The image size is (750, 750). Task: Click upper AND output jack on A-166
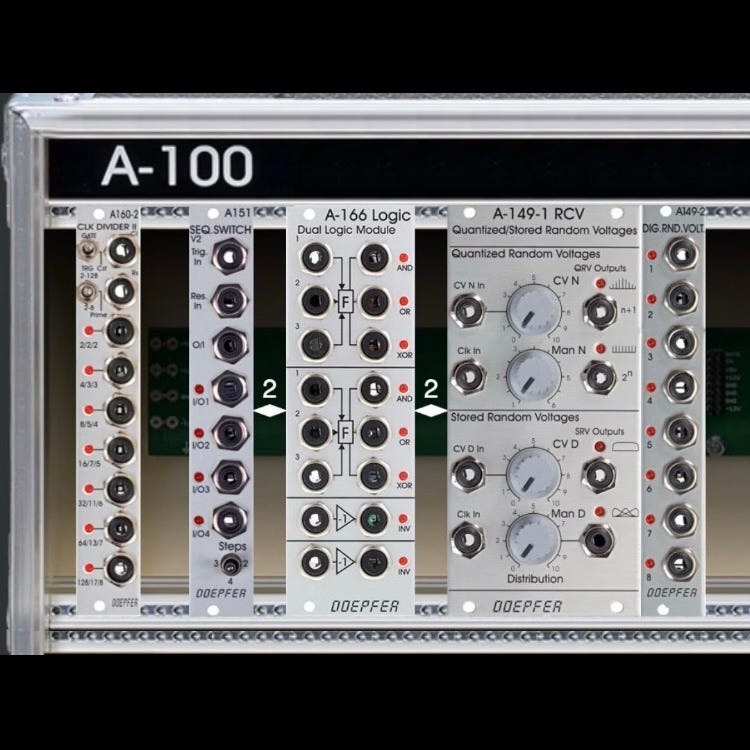click(374, 258)
